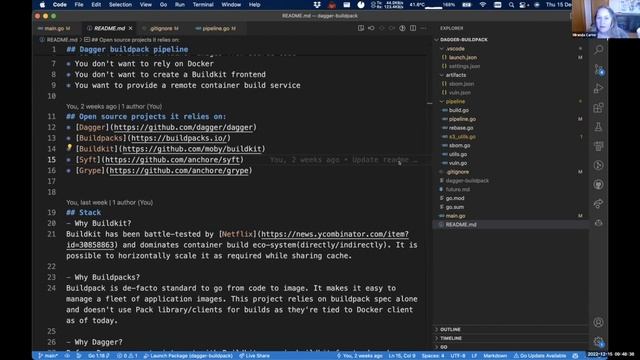Open the Search view in activity bar

click(x=598, y=50)
